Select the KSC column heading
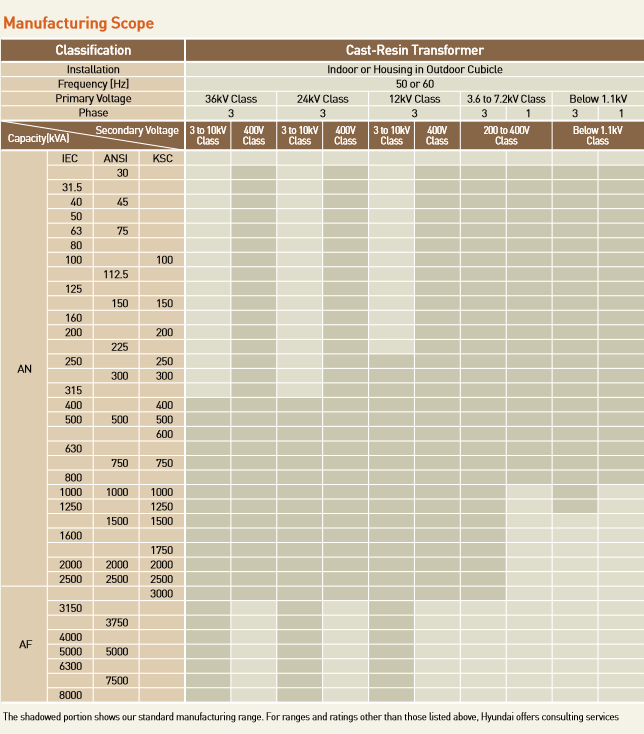Screen dimensions: 644x734 (162, 158)
